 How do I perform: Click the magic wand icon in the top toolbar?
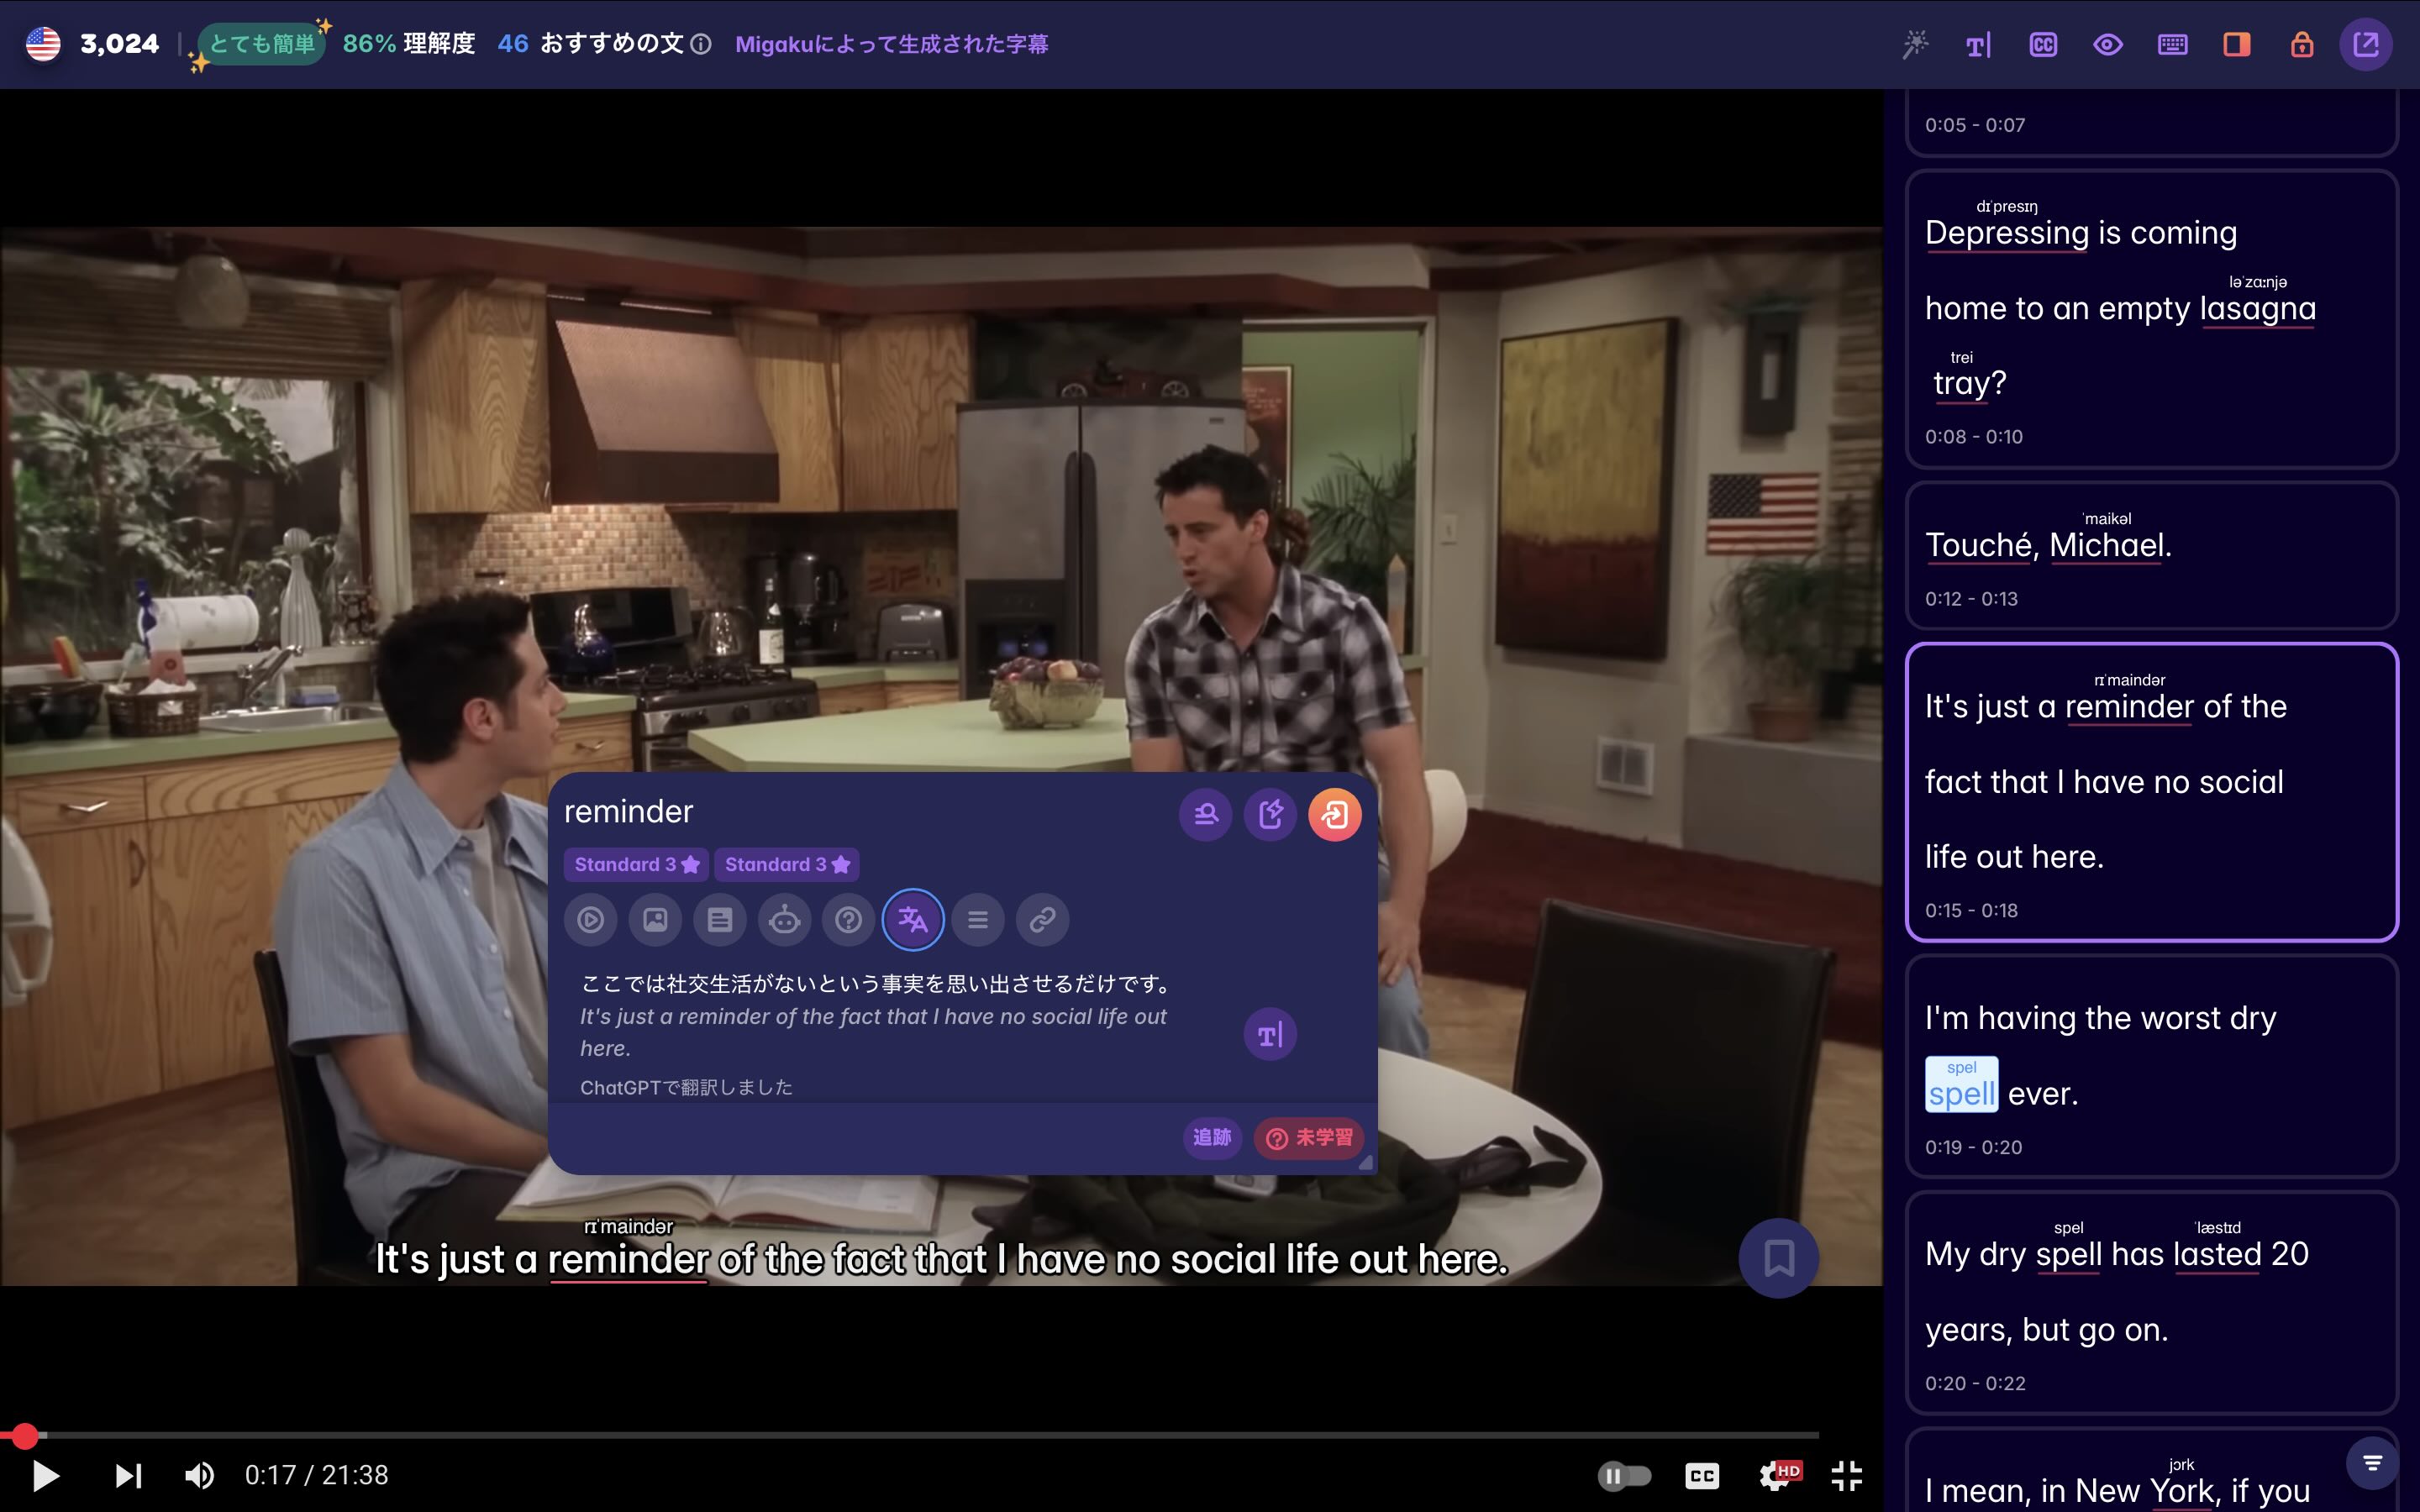pos(1915,44)
